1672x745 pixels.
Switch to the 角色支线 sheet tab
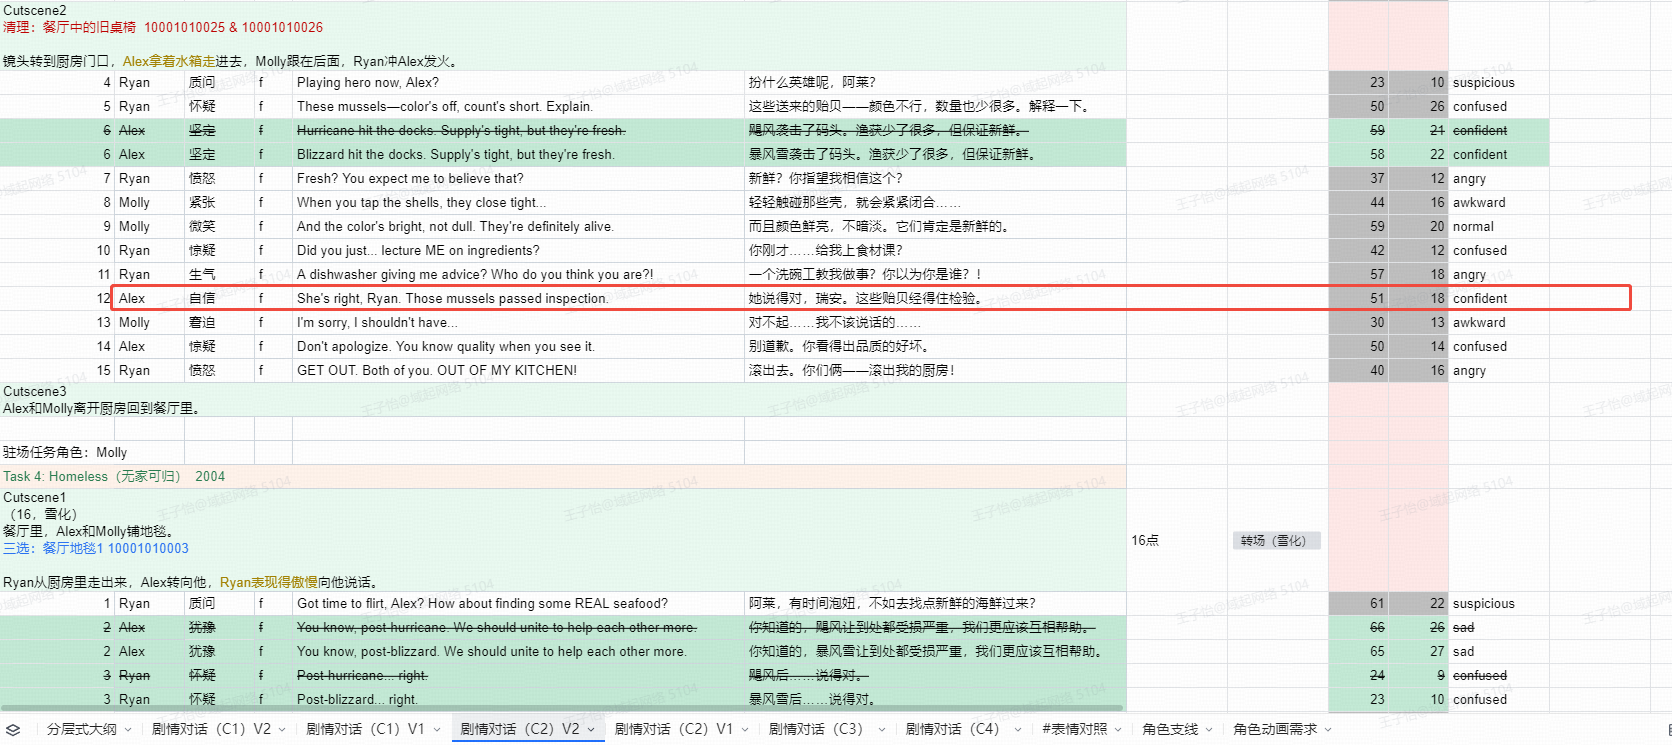click(x=1170, y=729)
